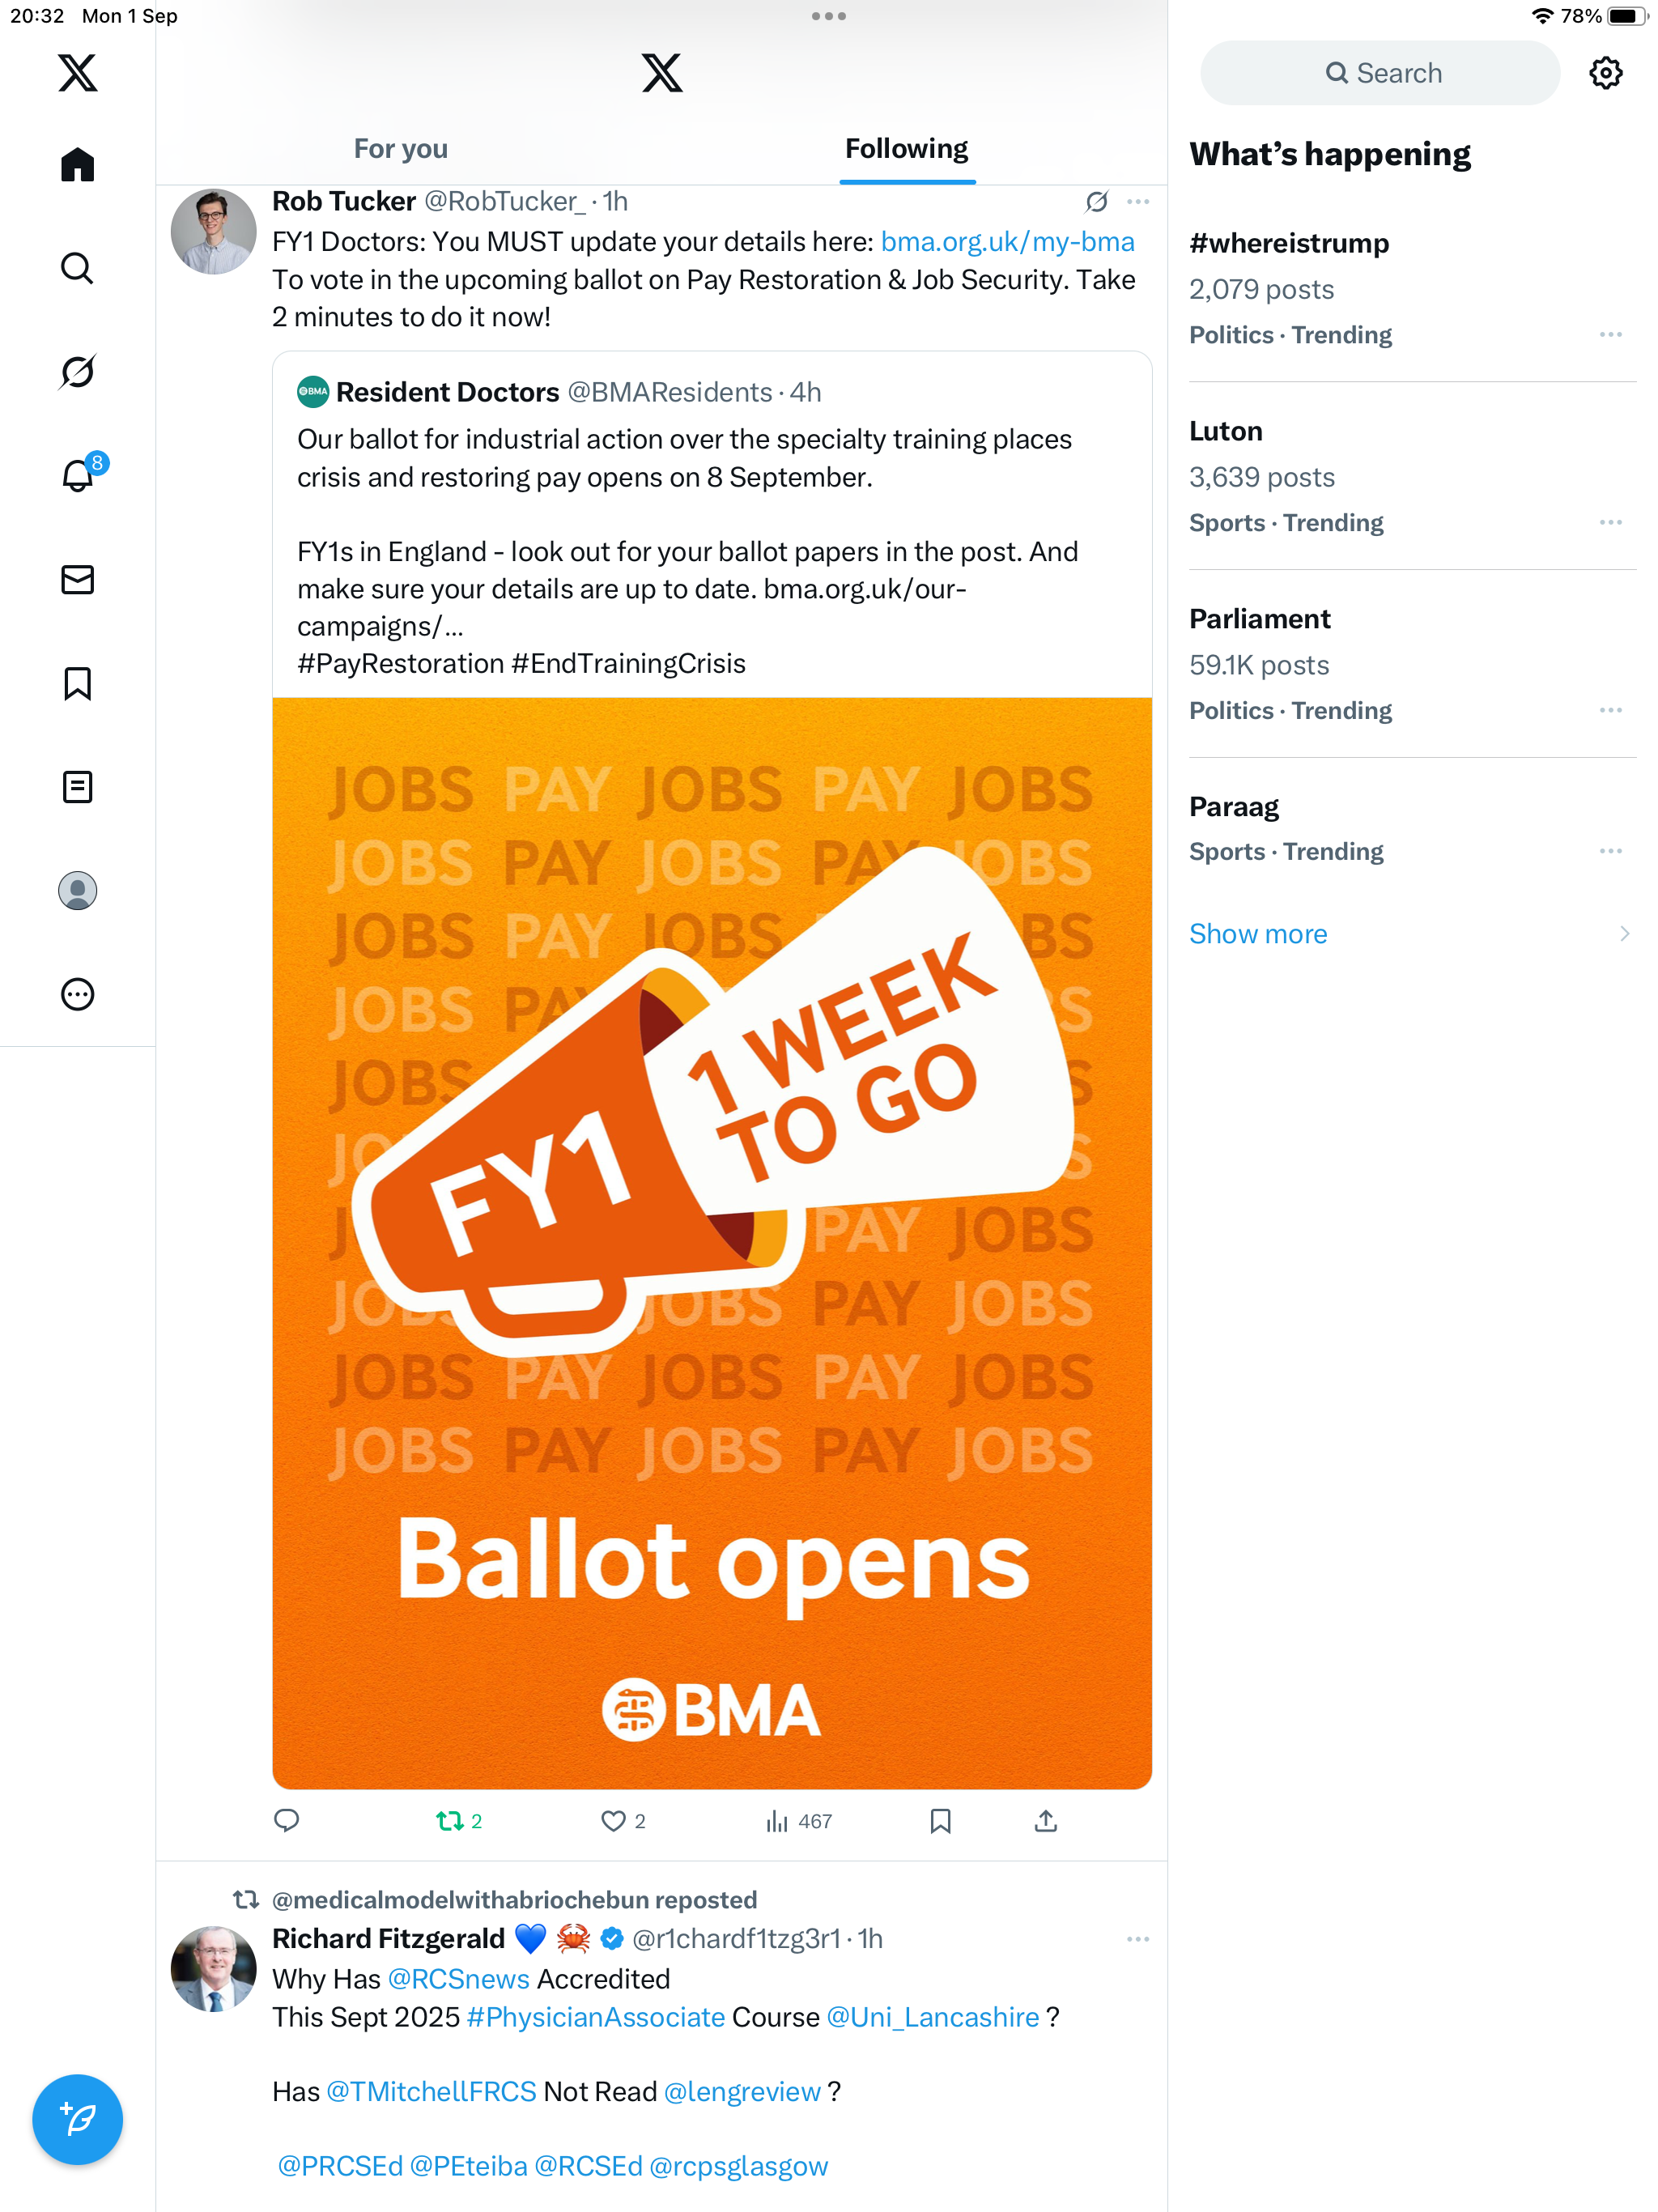Select the Following tab
This screenshot has width=1658, height=2212.
(906, 149)
